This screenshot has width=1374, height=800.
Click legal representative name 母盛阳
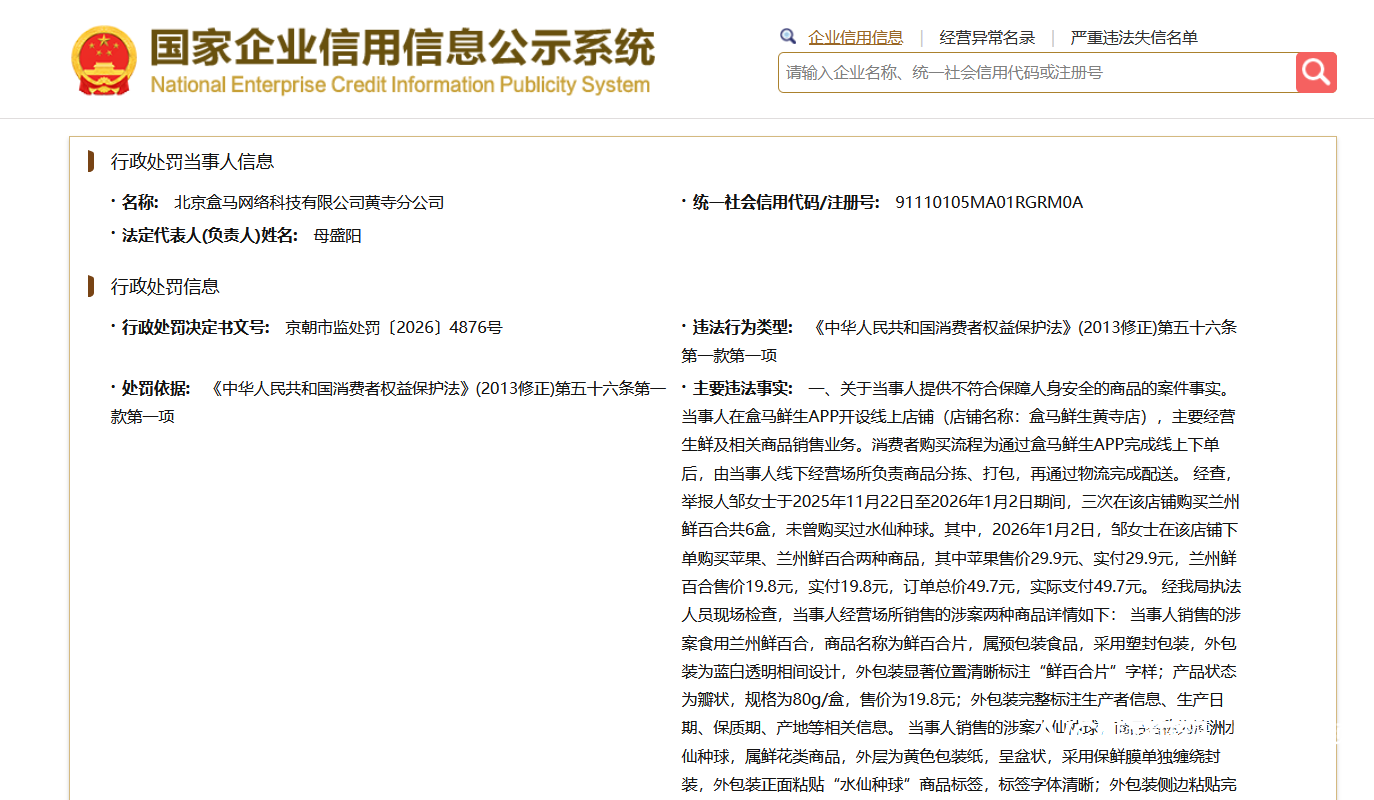click(x=338, y=236)
